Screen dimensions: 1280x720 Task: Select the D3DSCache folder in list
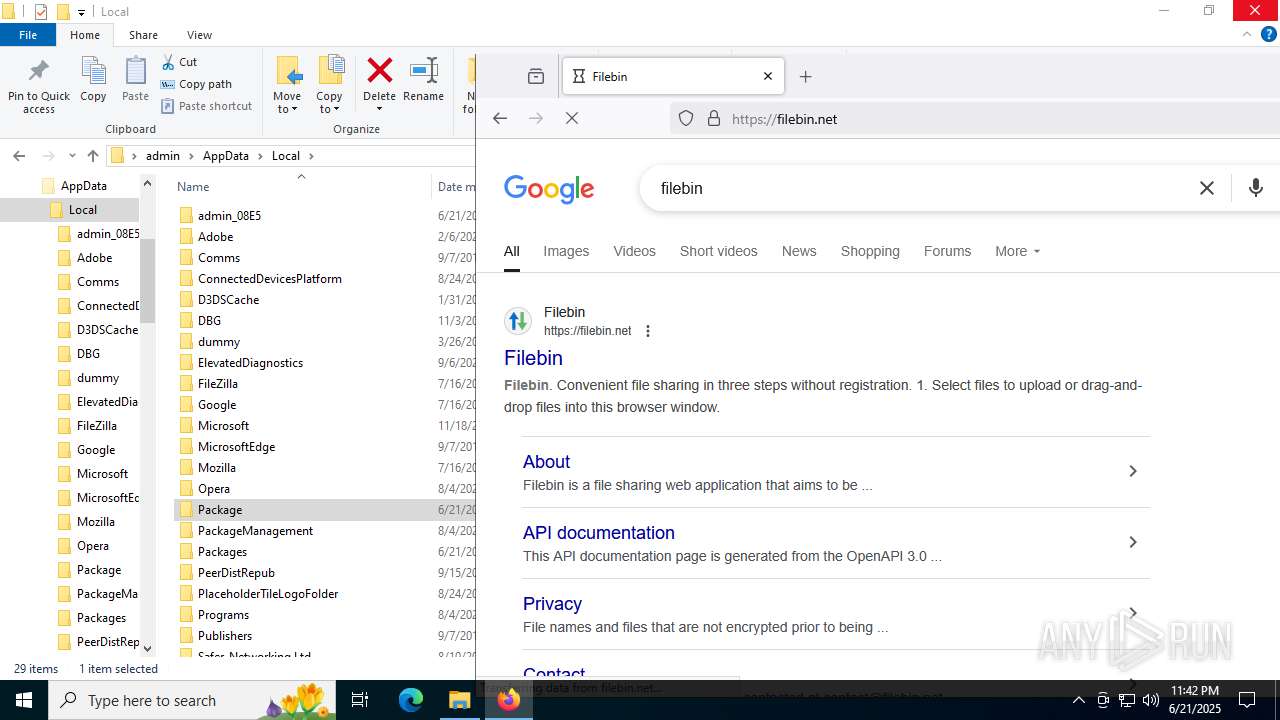228,300
